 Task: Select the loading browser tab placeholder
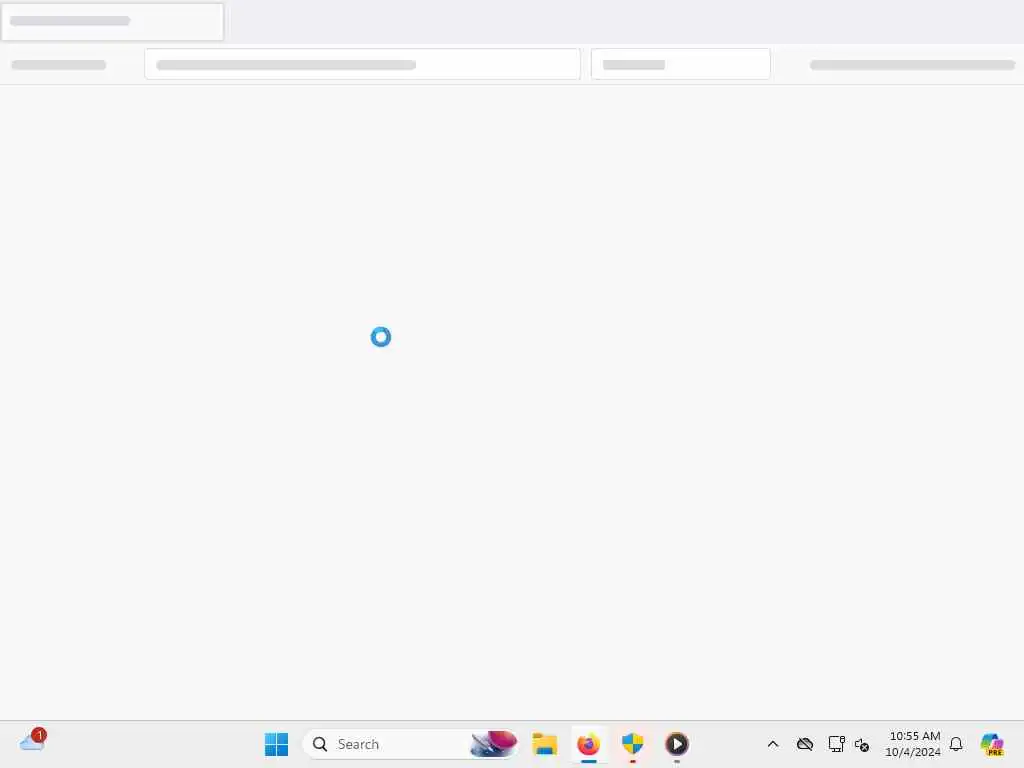(x=112, y=22)
